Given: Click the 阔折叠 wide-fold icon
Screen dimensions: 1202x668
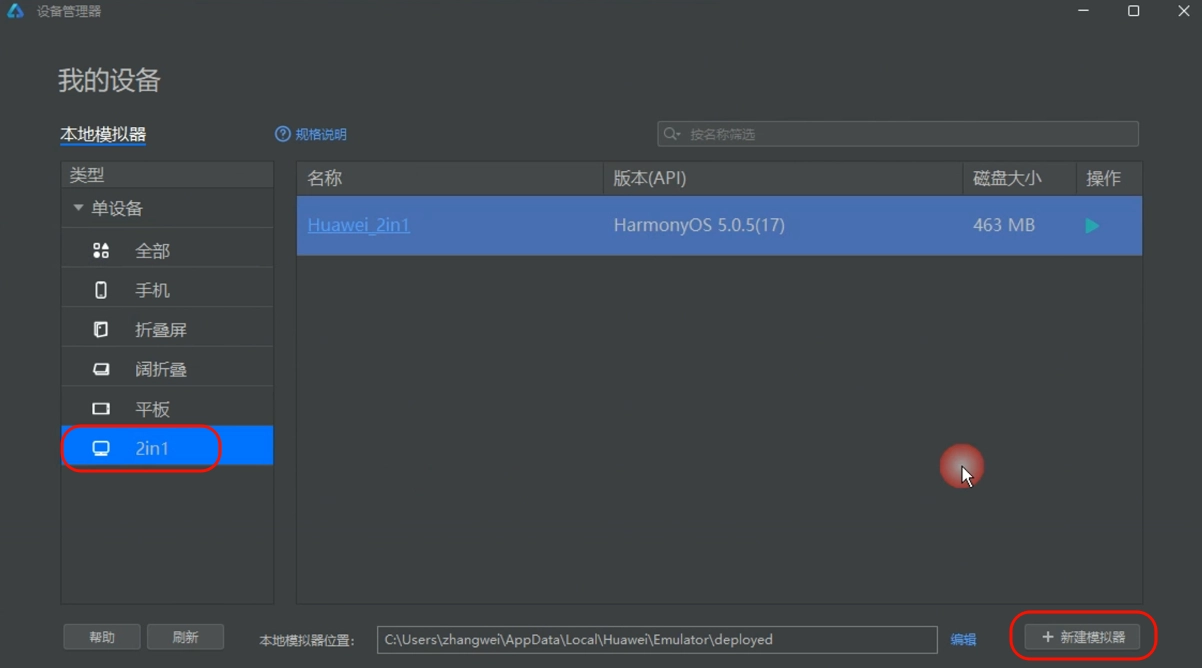Looking at the screenshot, I should point(101,369).
